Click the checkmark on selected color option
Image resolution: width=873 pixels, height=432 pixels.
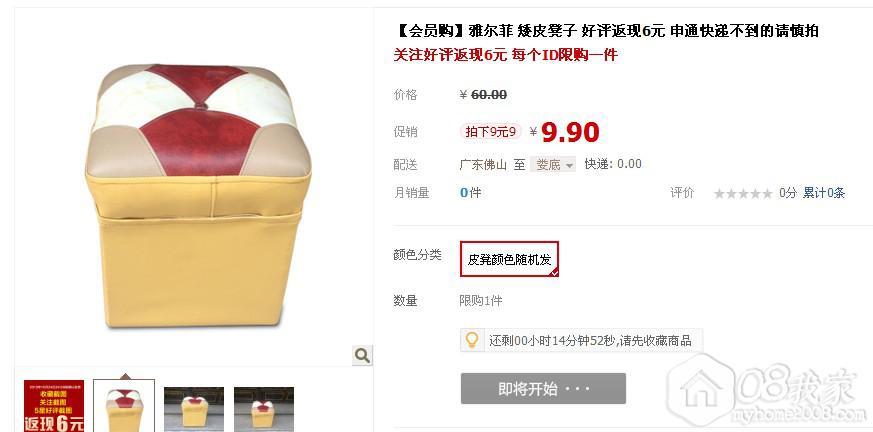pos(553,272)
